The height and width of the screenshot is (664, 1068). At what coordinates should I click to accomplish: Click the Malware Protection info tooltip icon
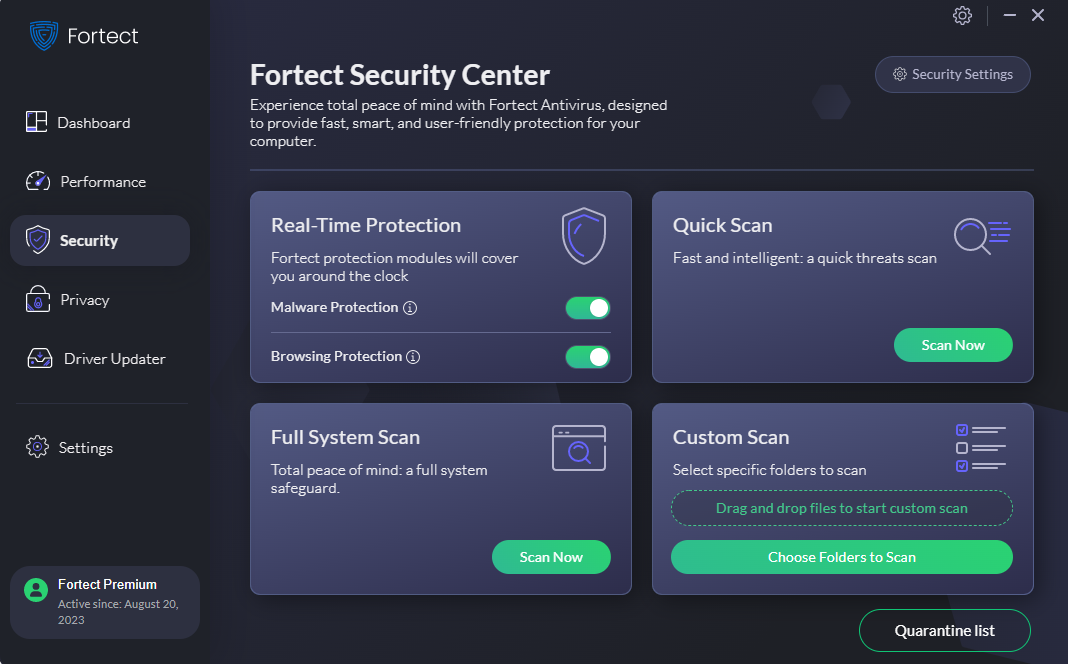410,308
